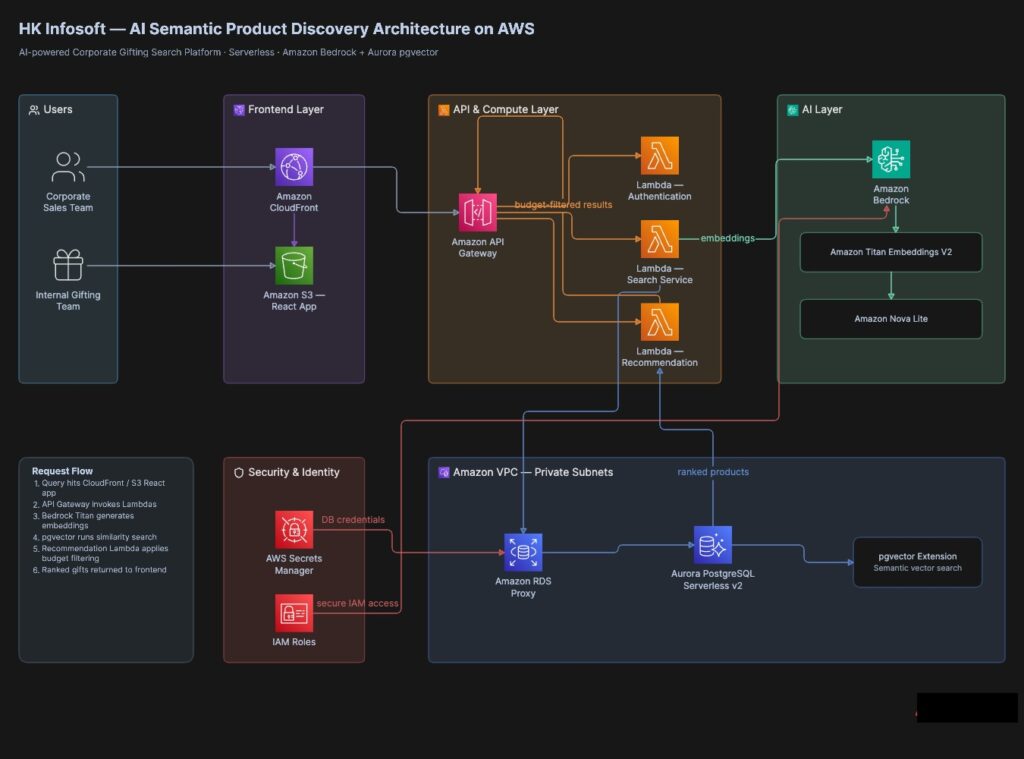Click the 'Semantic vector search' caption

pyautogui.click(x=918, y=568)
